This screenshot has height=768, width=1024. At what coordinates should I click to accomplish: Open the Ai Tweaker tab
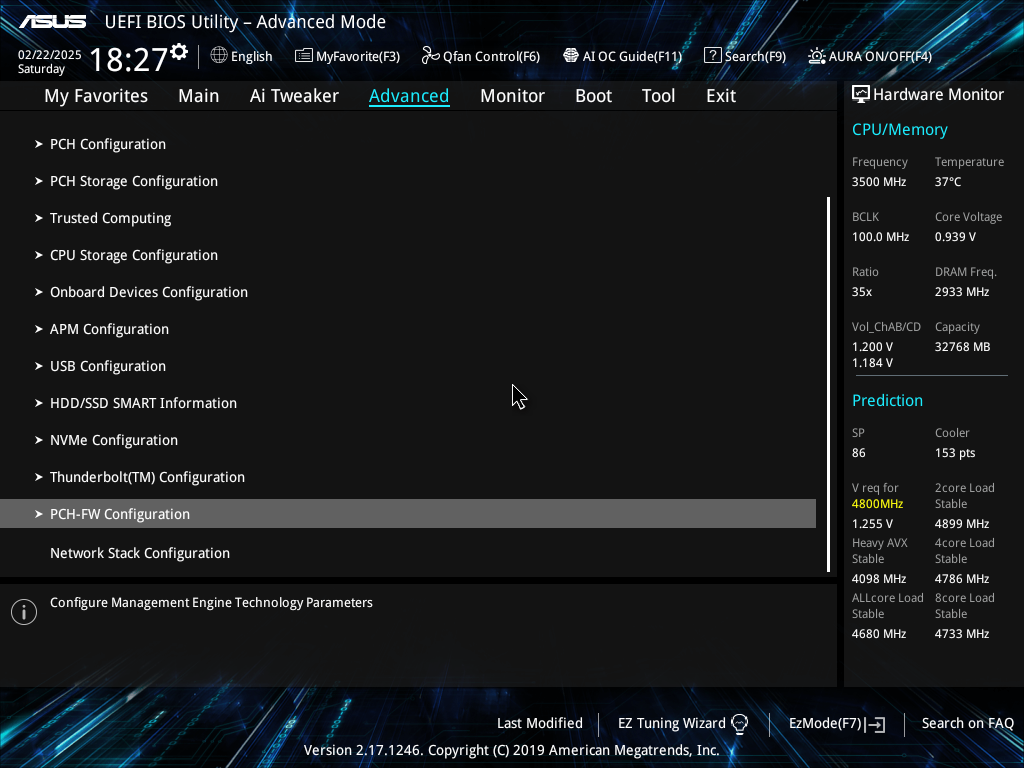[294, 96]
